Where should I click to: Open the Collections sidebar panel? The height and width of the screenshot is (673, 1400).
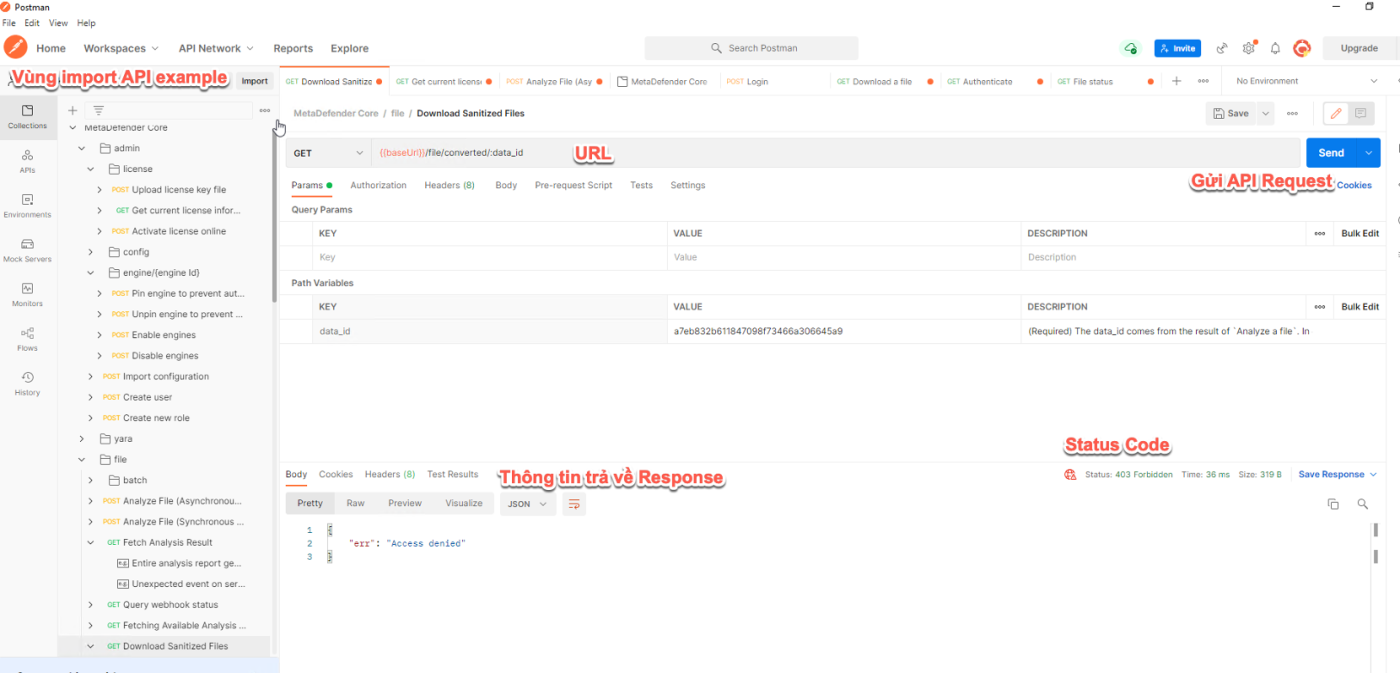27,116
